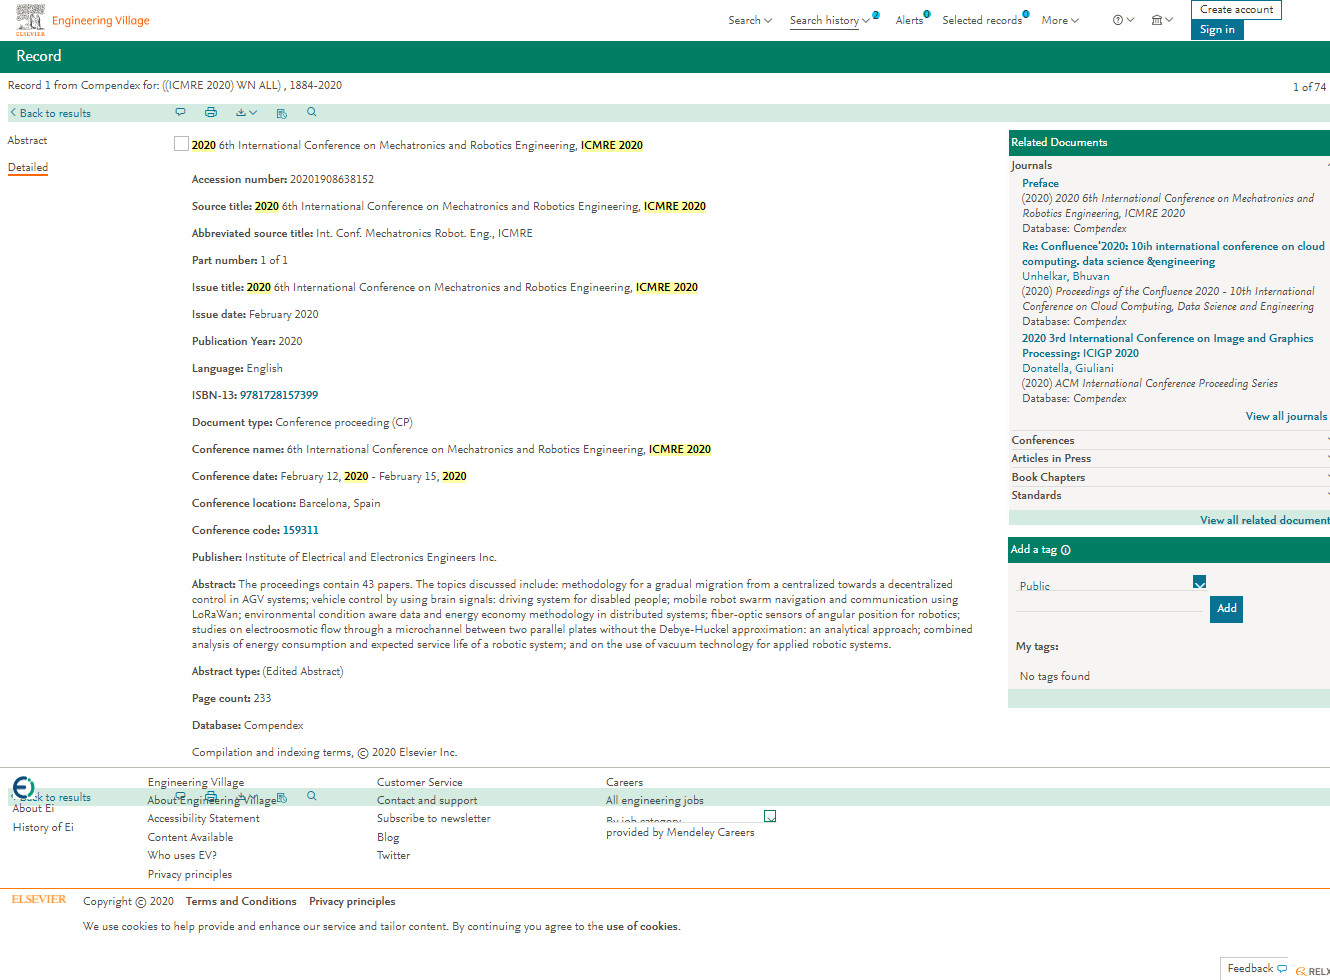The image size is (1330, 980).
Task: Open Content Available footer link
Action: tap(190, 837)
